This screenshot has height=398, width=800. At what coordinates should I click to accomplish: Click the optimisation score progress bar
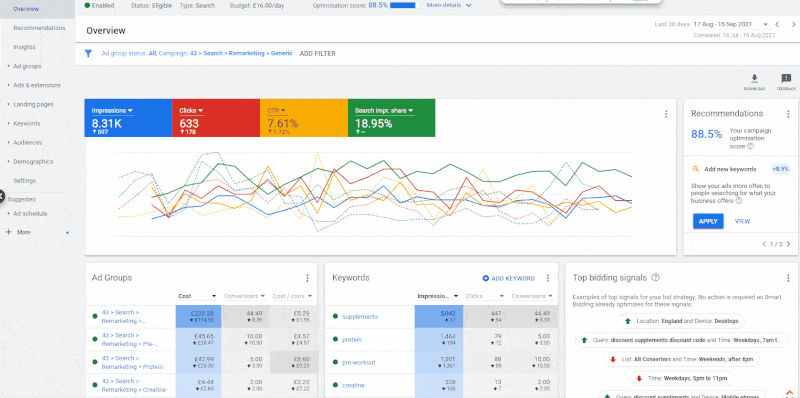coord(404,6)
